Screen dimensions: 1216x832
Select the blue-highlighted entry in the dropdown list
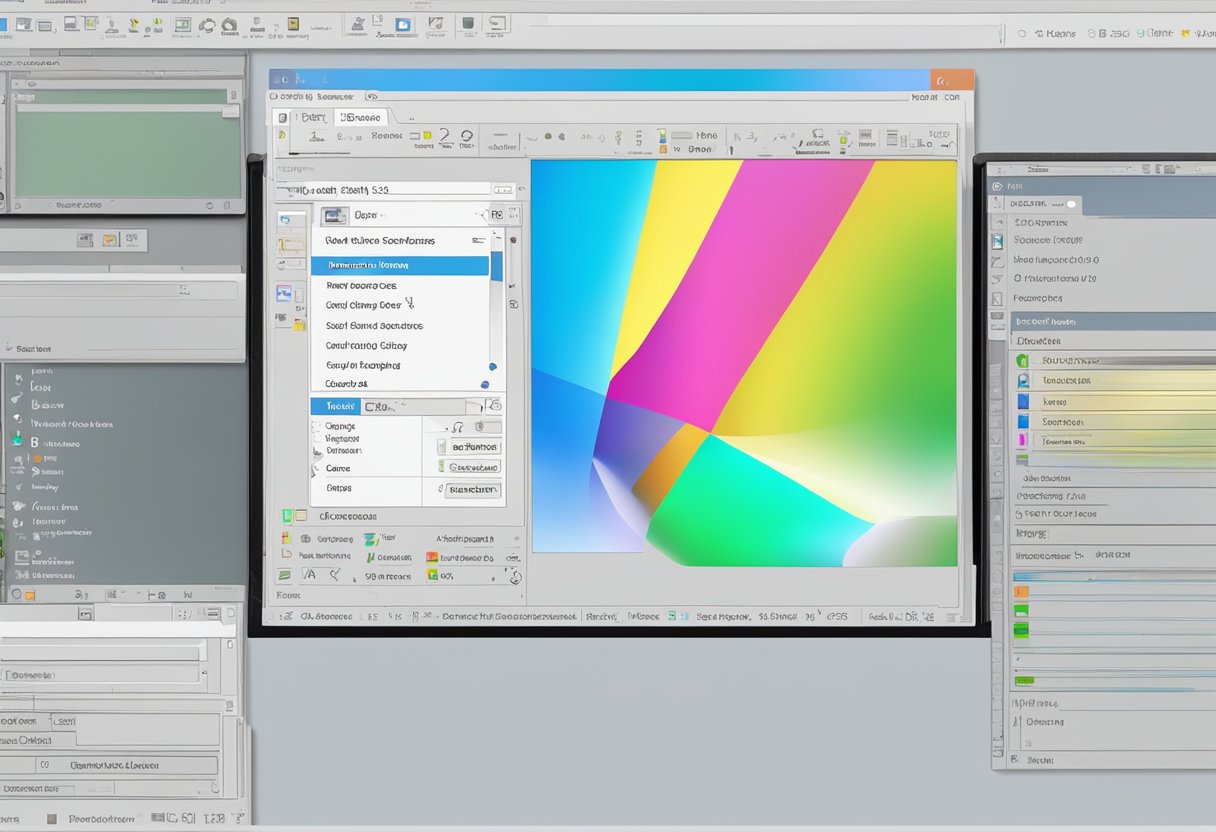click(399, 265)
